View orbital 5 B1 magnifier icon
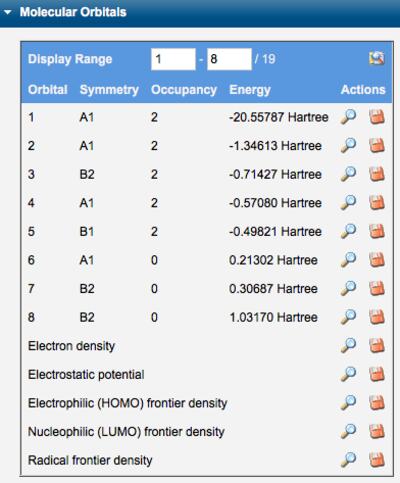This screenshot has width=400, height=483. (x=348, y=231)
